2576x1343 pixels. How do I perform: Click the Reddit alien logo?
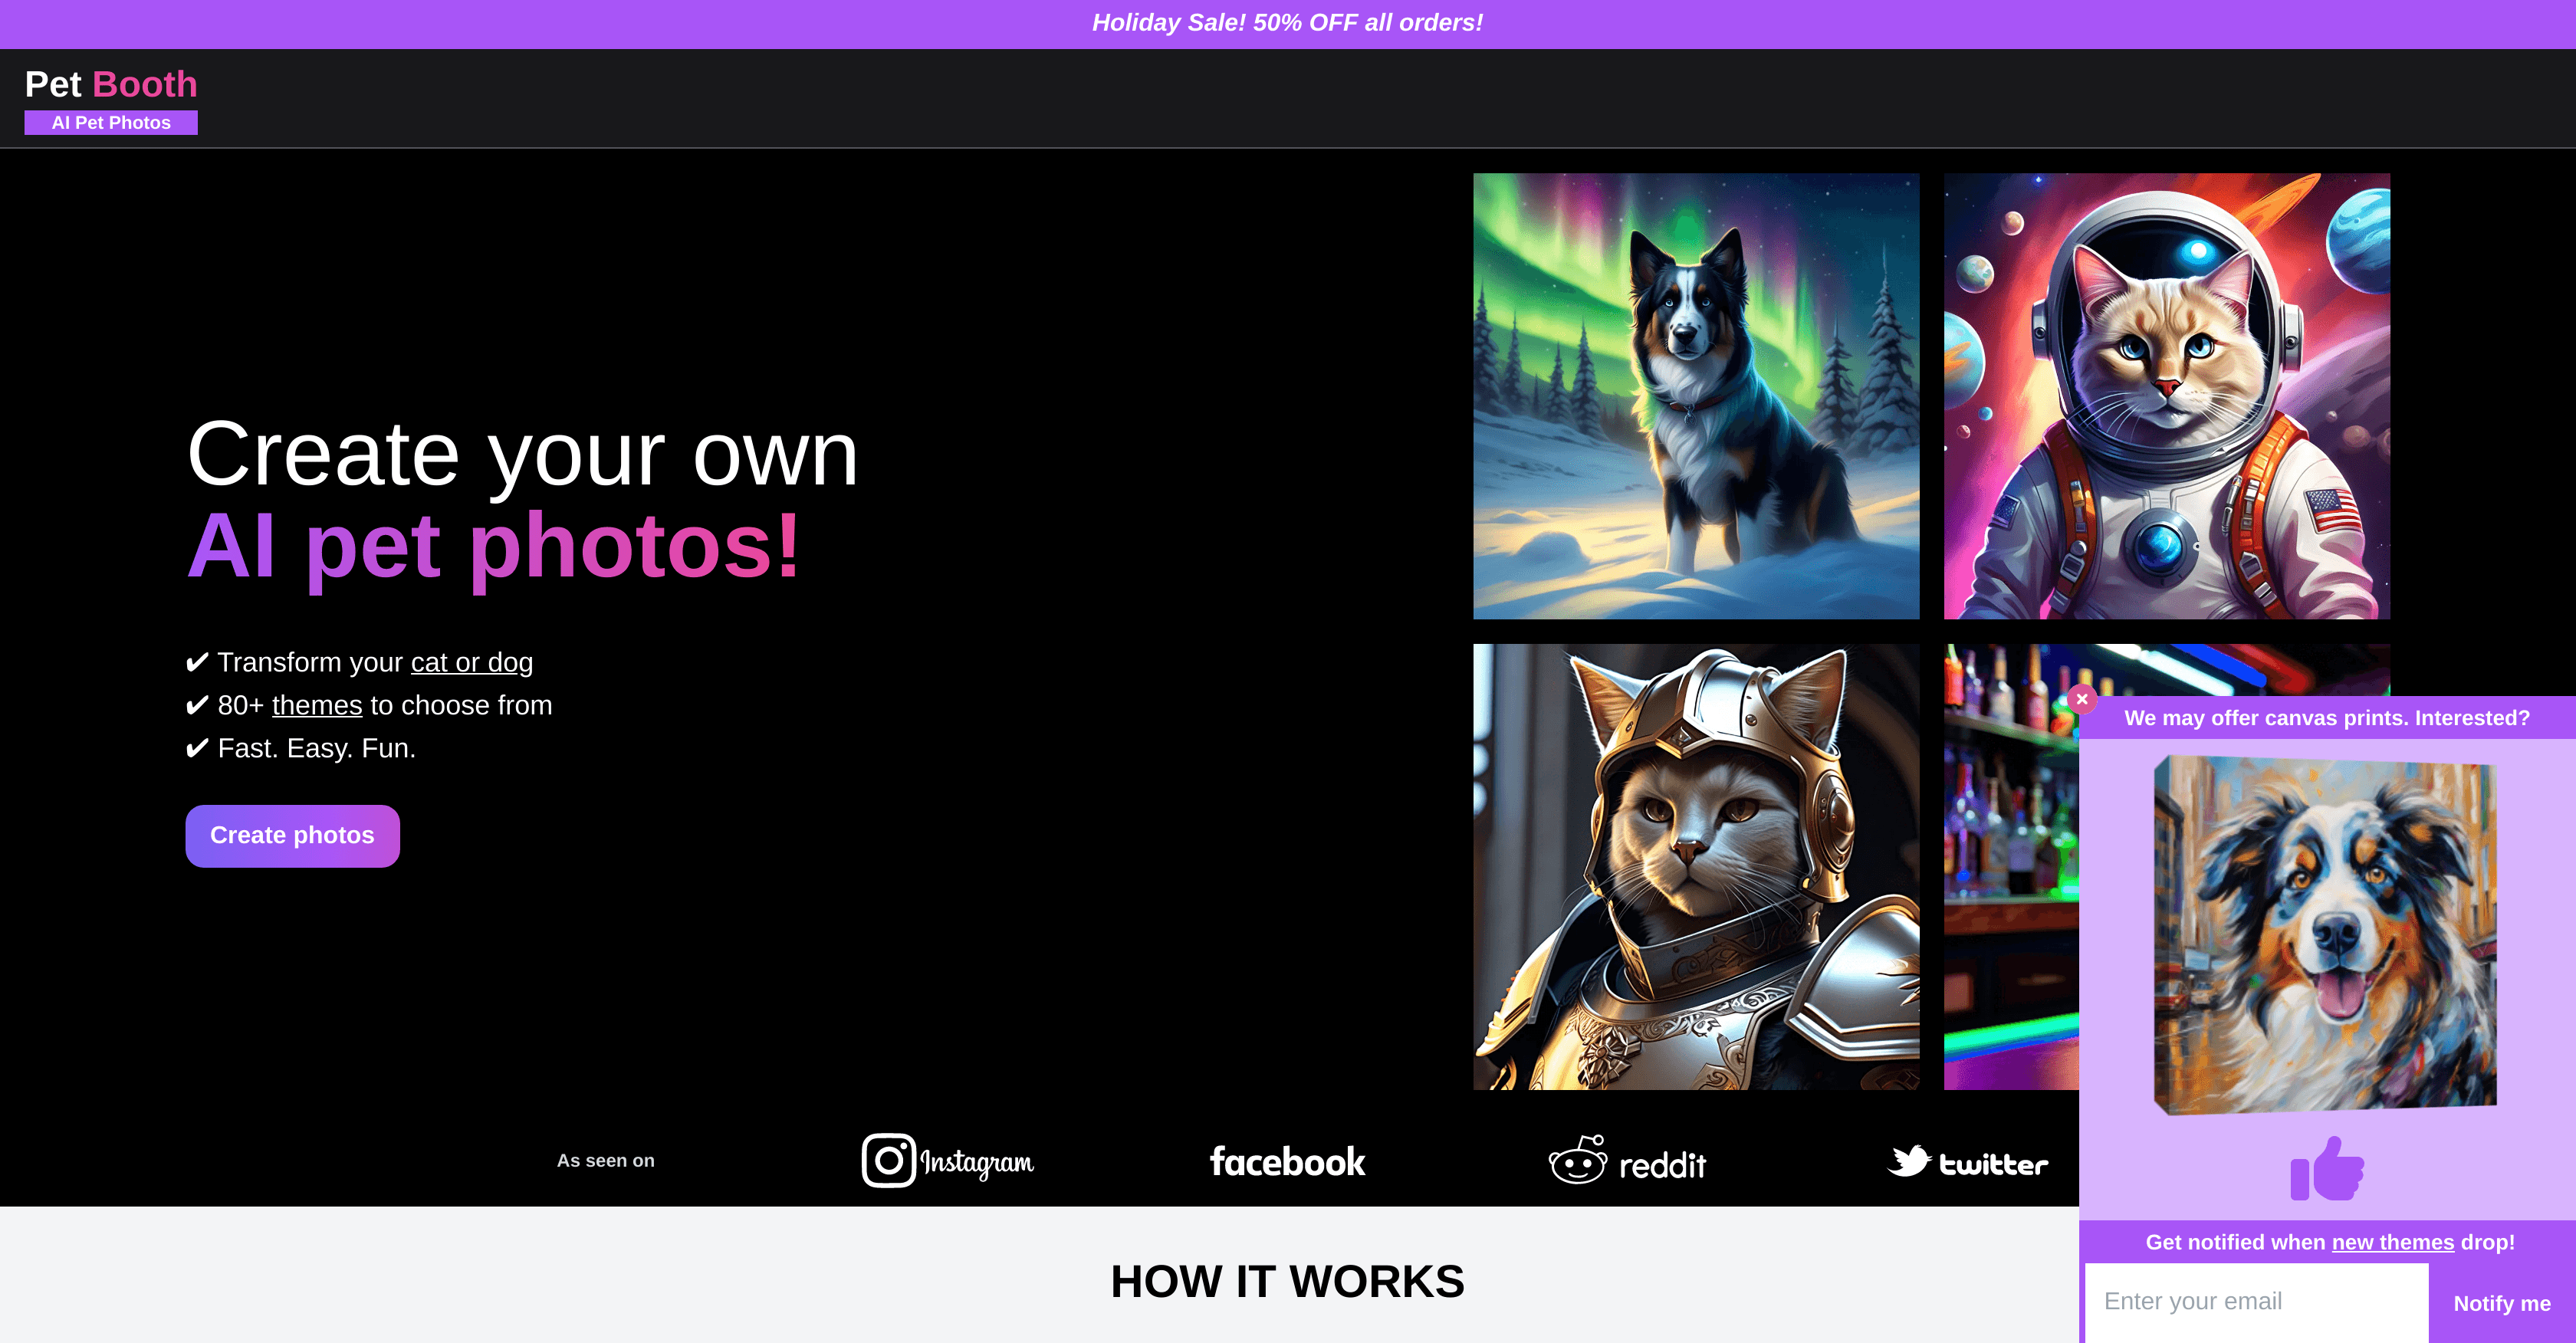1577,1161
